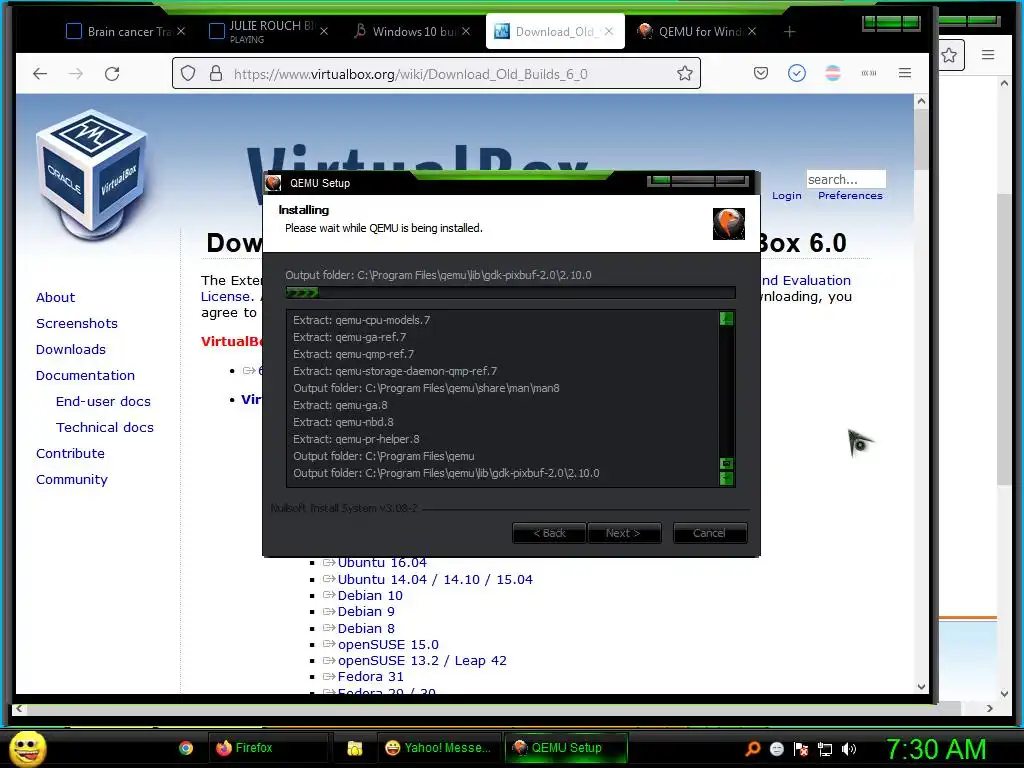
Task: Open the Login link
Action: pyautogui.click(x=786, y=195)
